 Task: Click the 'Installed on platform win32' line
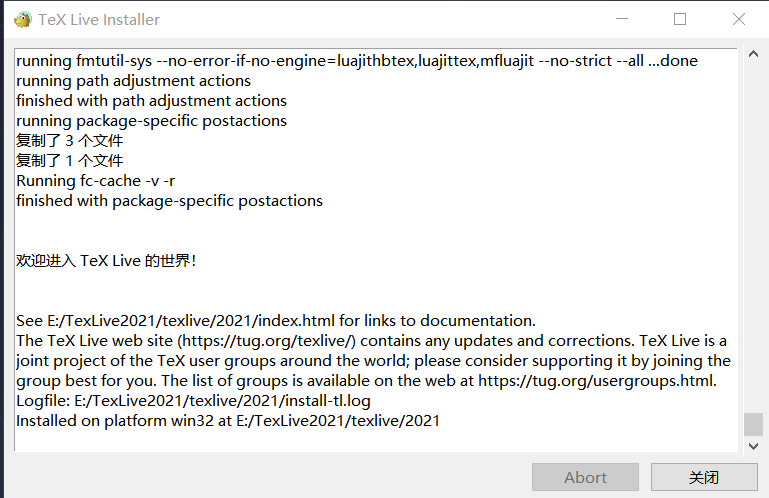228,421
